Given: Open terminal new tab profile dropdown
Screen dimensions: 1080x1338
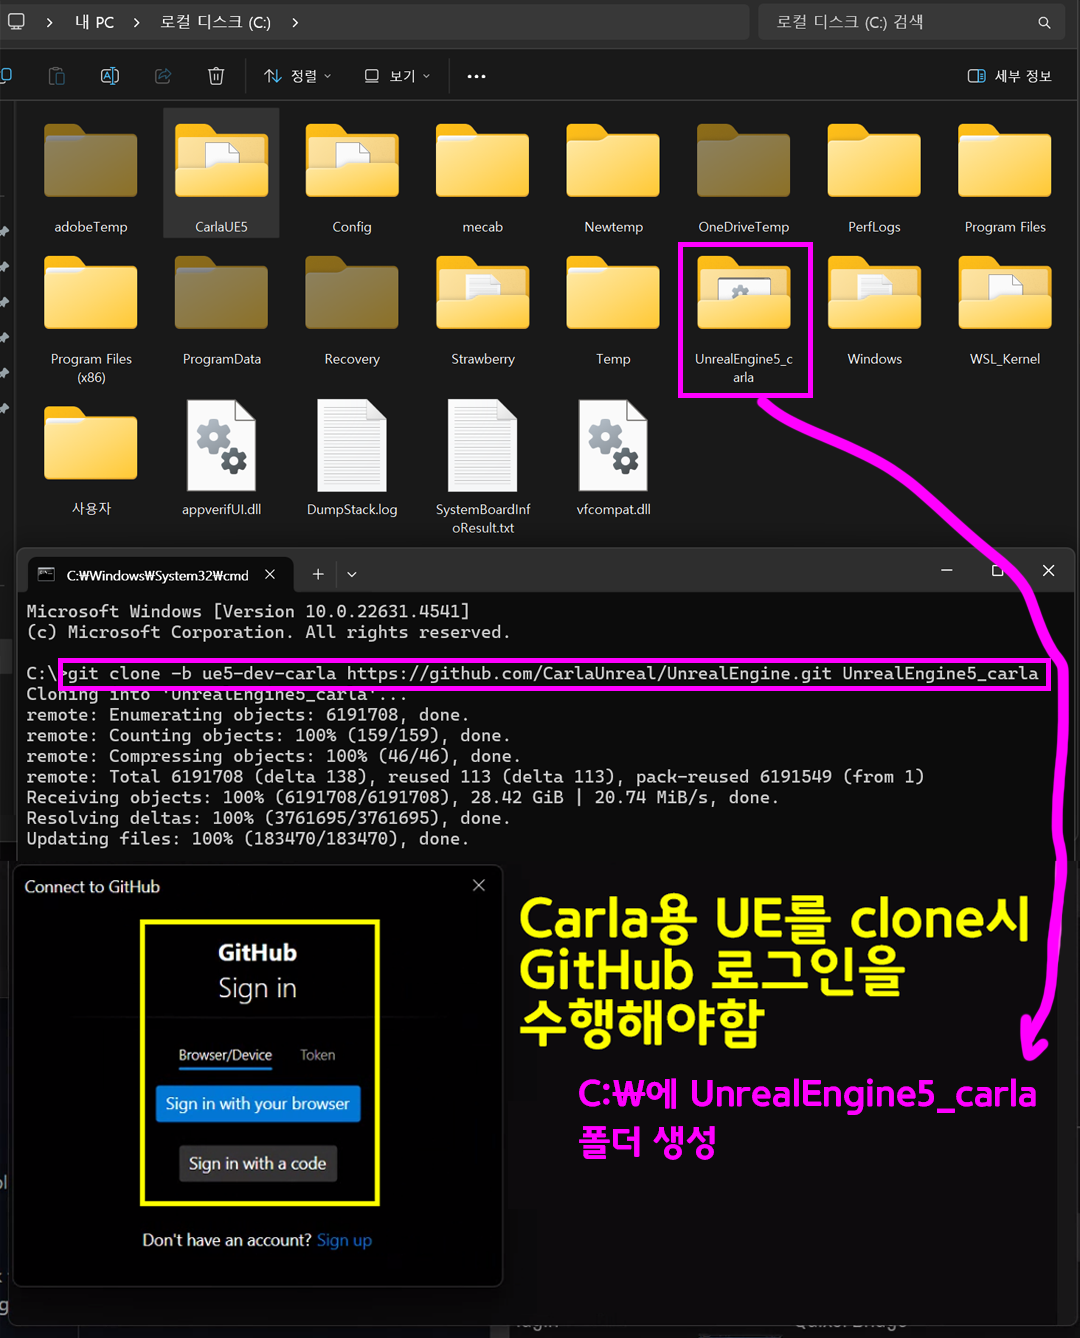Looking at the screenshot, I should click(x=352, y=574).
